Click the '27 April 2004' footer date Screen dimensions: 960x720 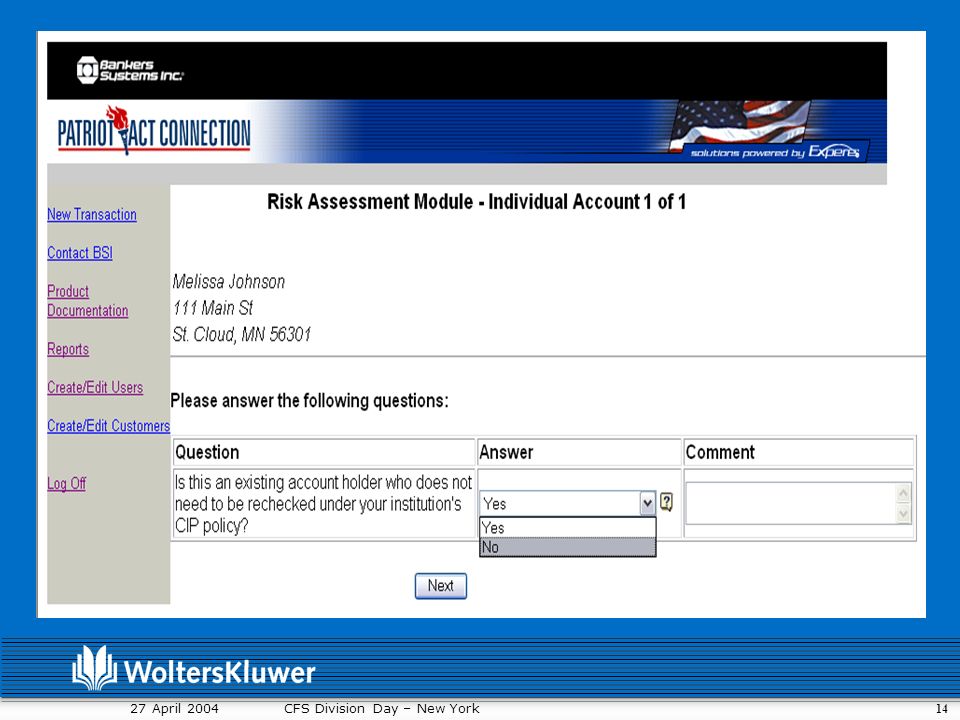tap(174, 709)
